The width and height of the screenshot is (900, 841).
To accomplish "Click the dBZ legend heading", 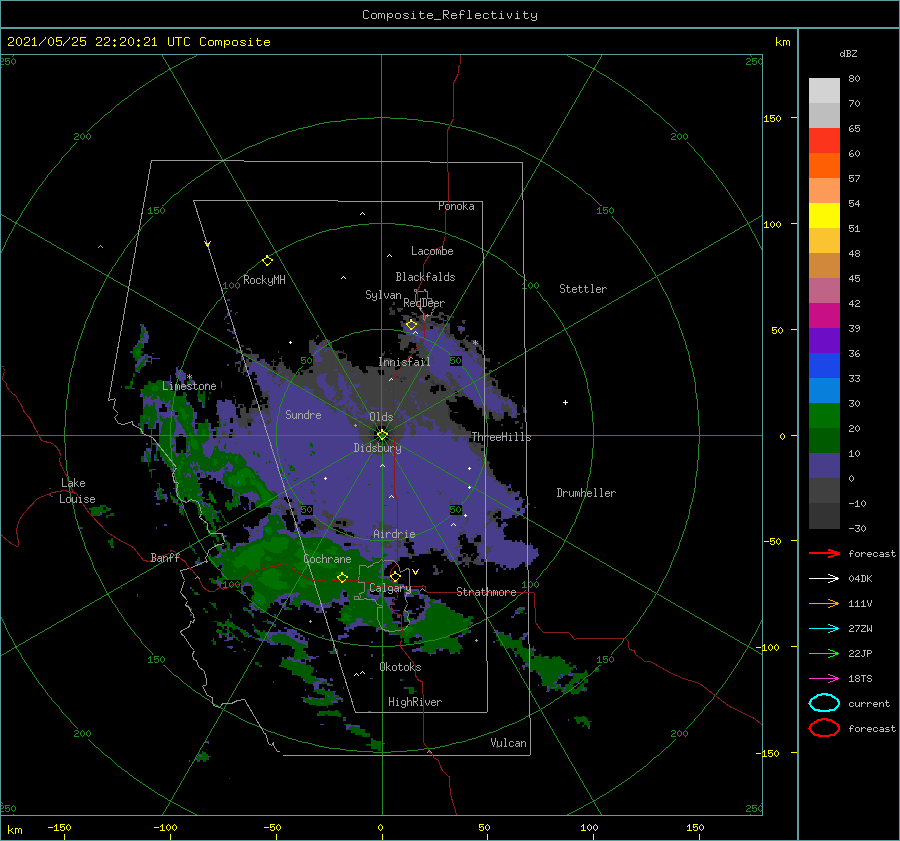I will [x=848, y=53].
